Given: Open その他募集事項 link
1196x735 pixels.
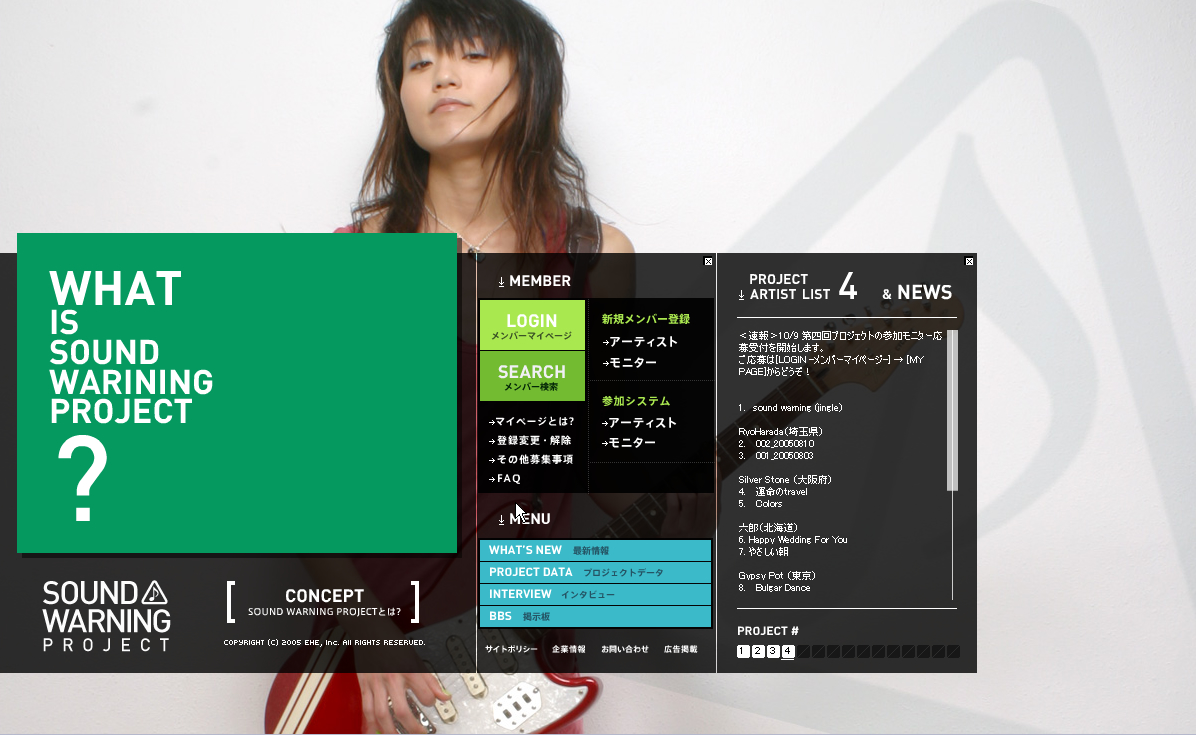Looking at the screenshot, I should (x=531, y=459).
